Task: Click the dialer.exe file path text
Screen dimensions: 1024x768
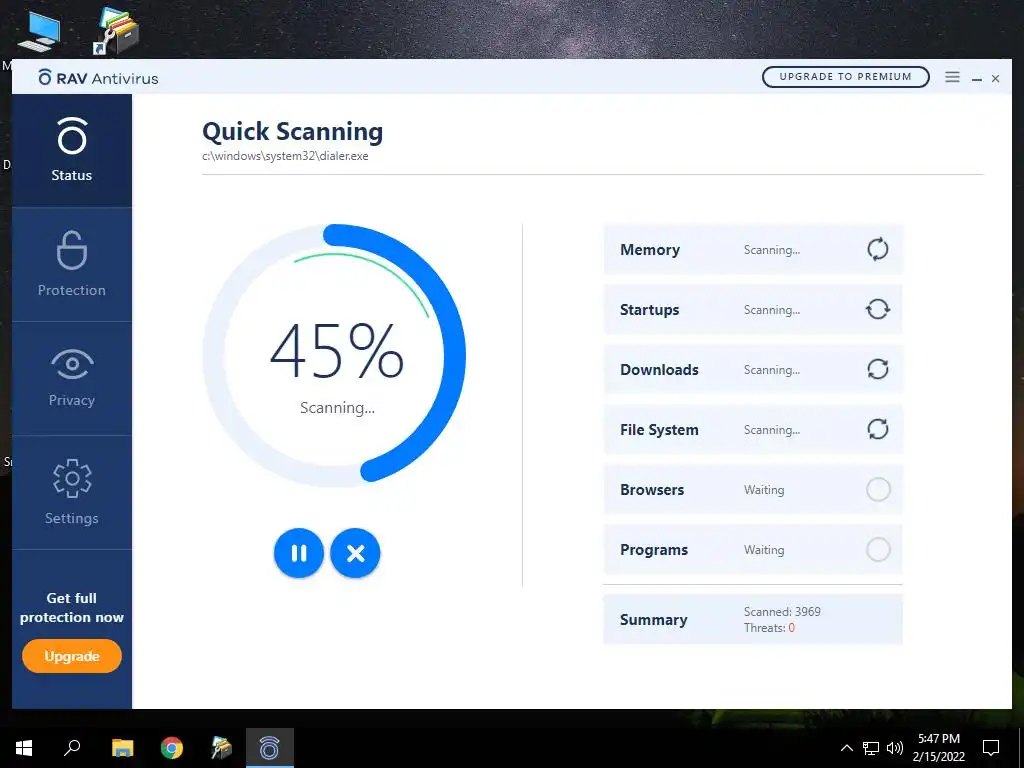Action: point(285,156)
